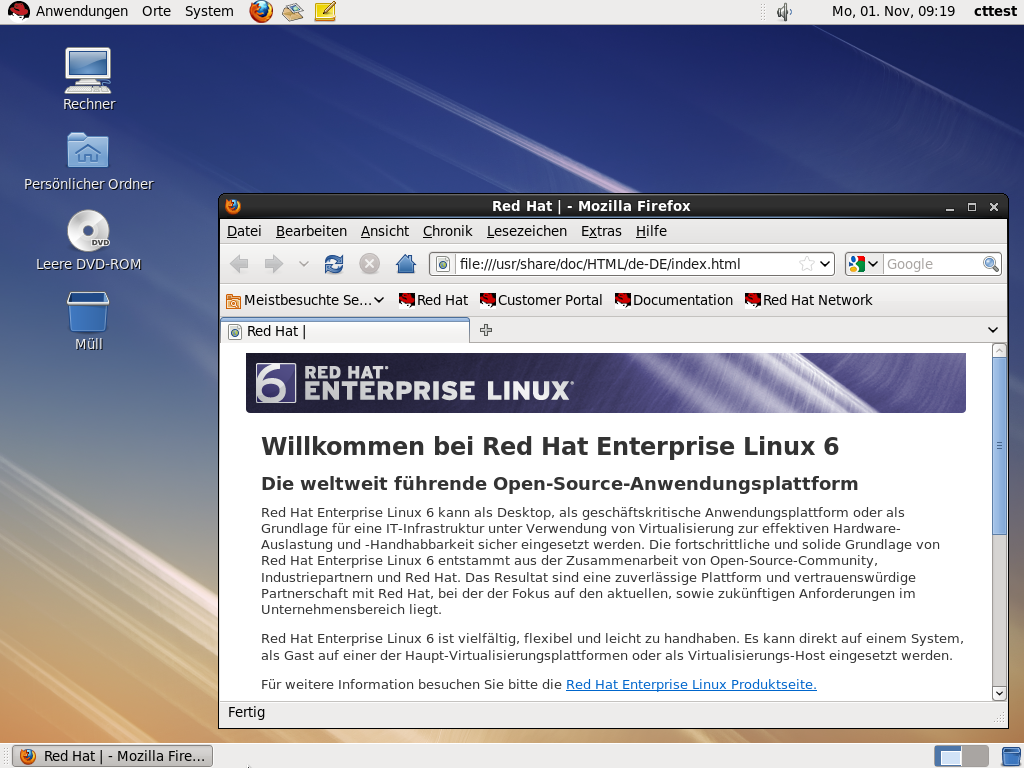Image resolution: width=1024 pixels, height=768 pixels.
Task: Open the Customer Portal bookmark
Action: 541,300
